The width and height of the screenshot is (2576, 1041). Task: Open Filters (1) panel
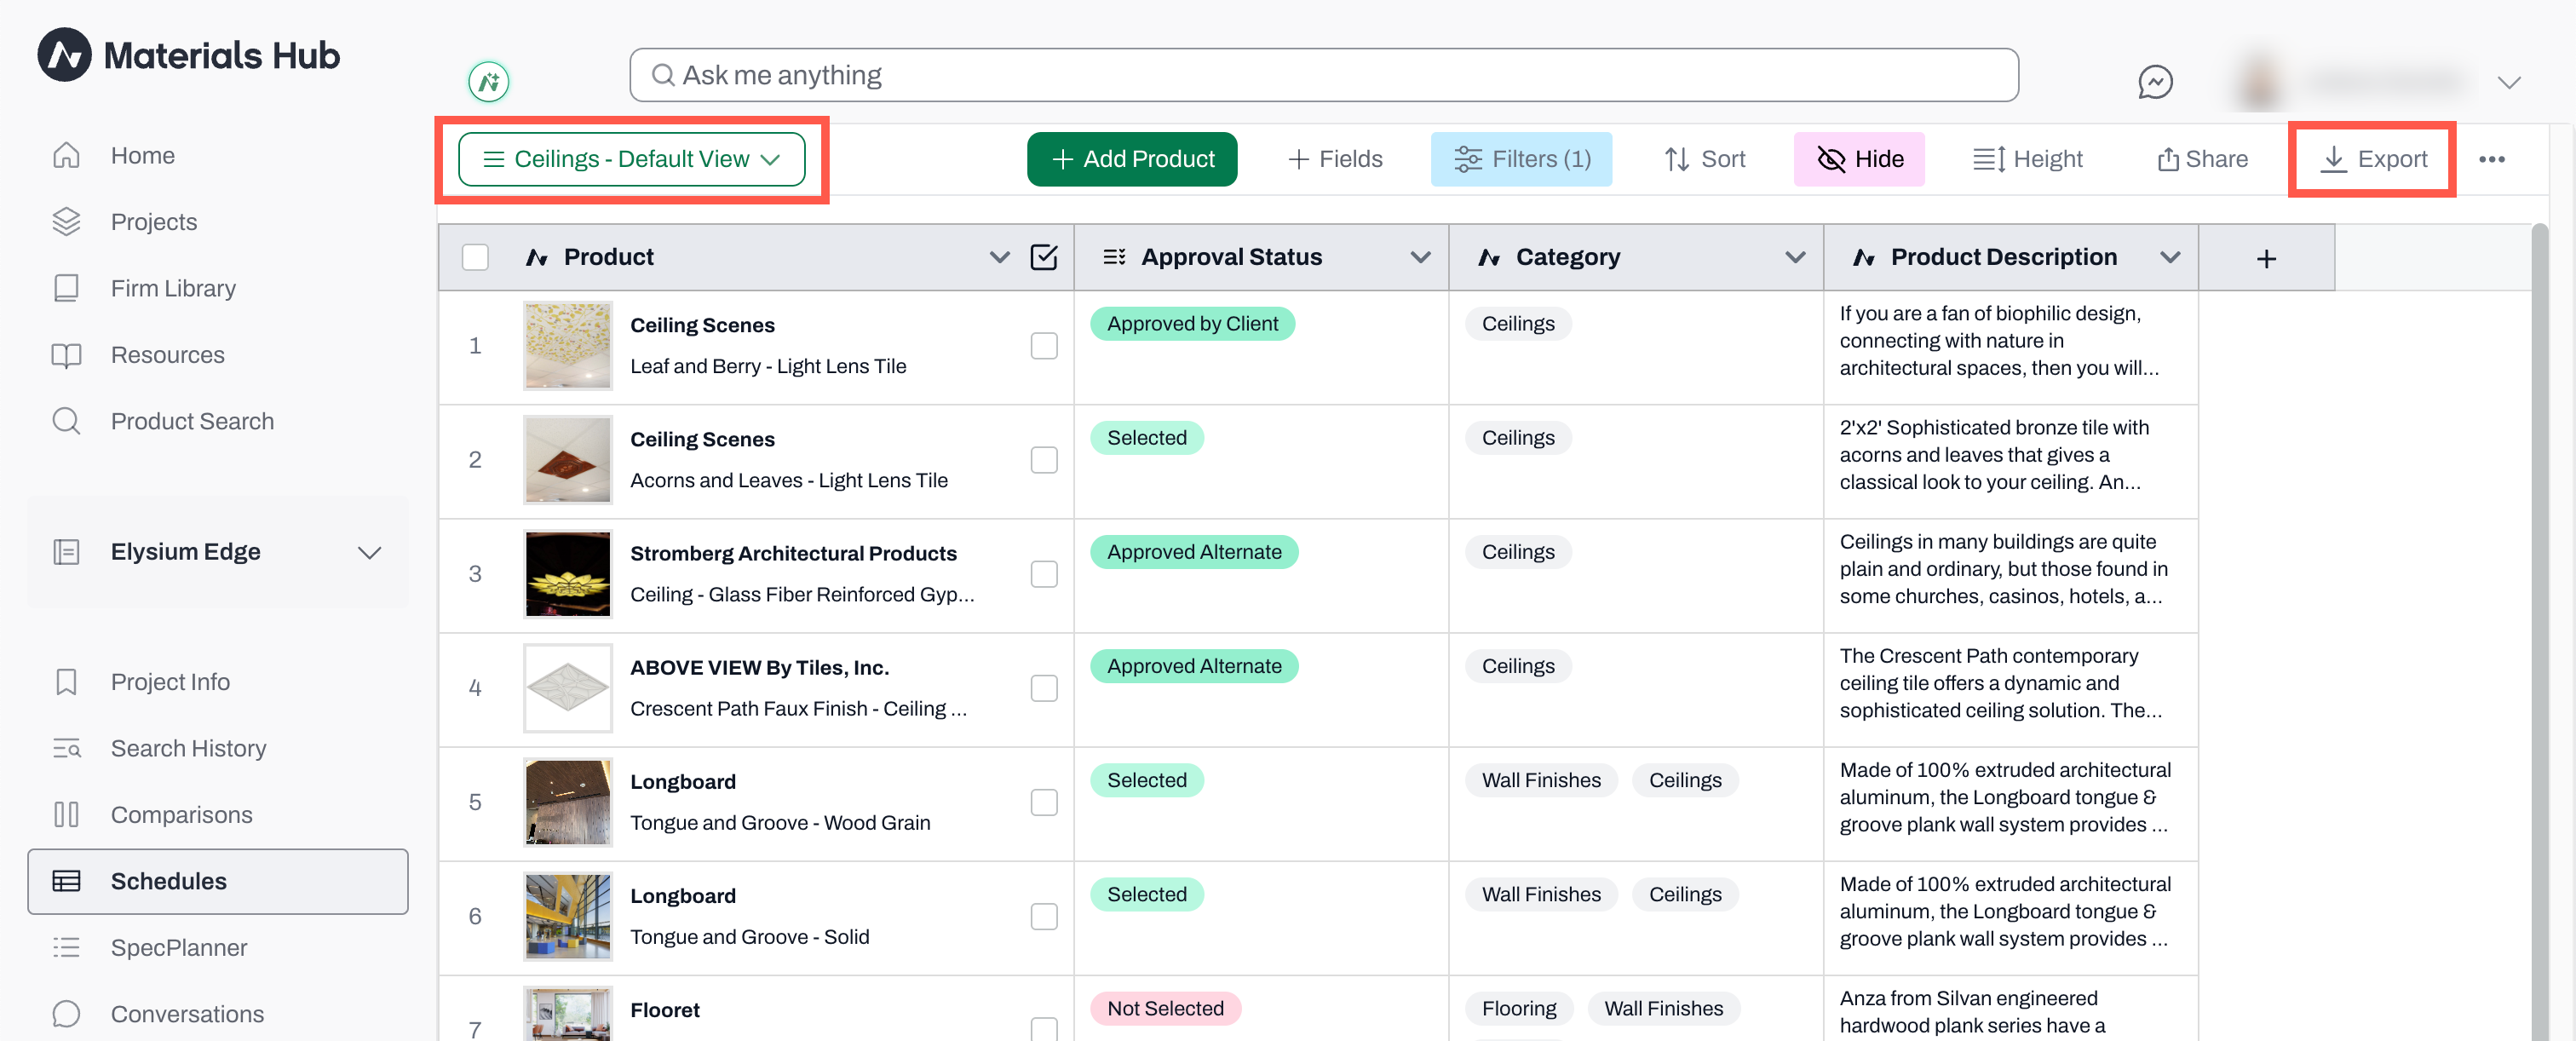tap(1521, 159)
